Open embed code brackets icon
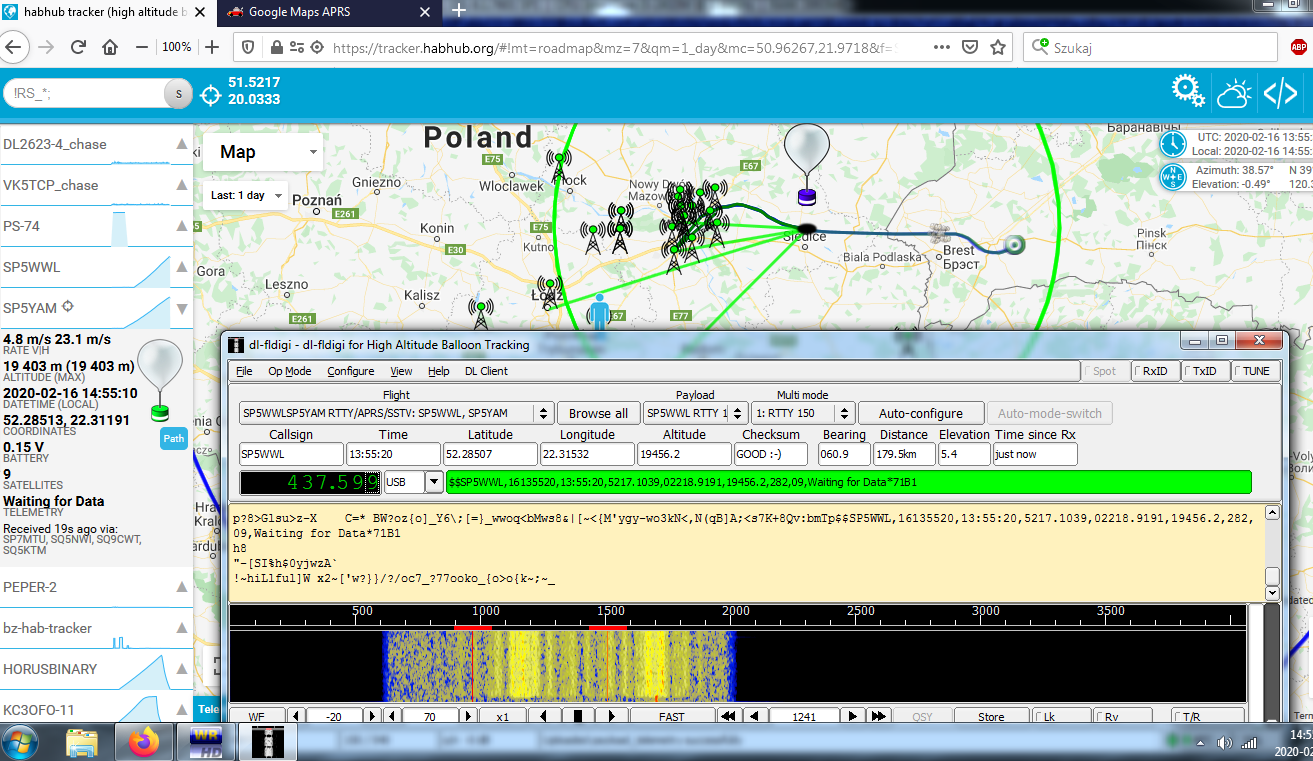Viewport: 1313px width, 761px height. 1281,93
